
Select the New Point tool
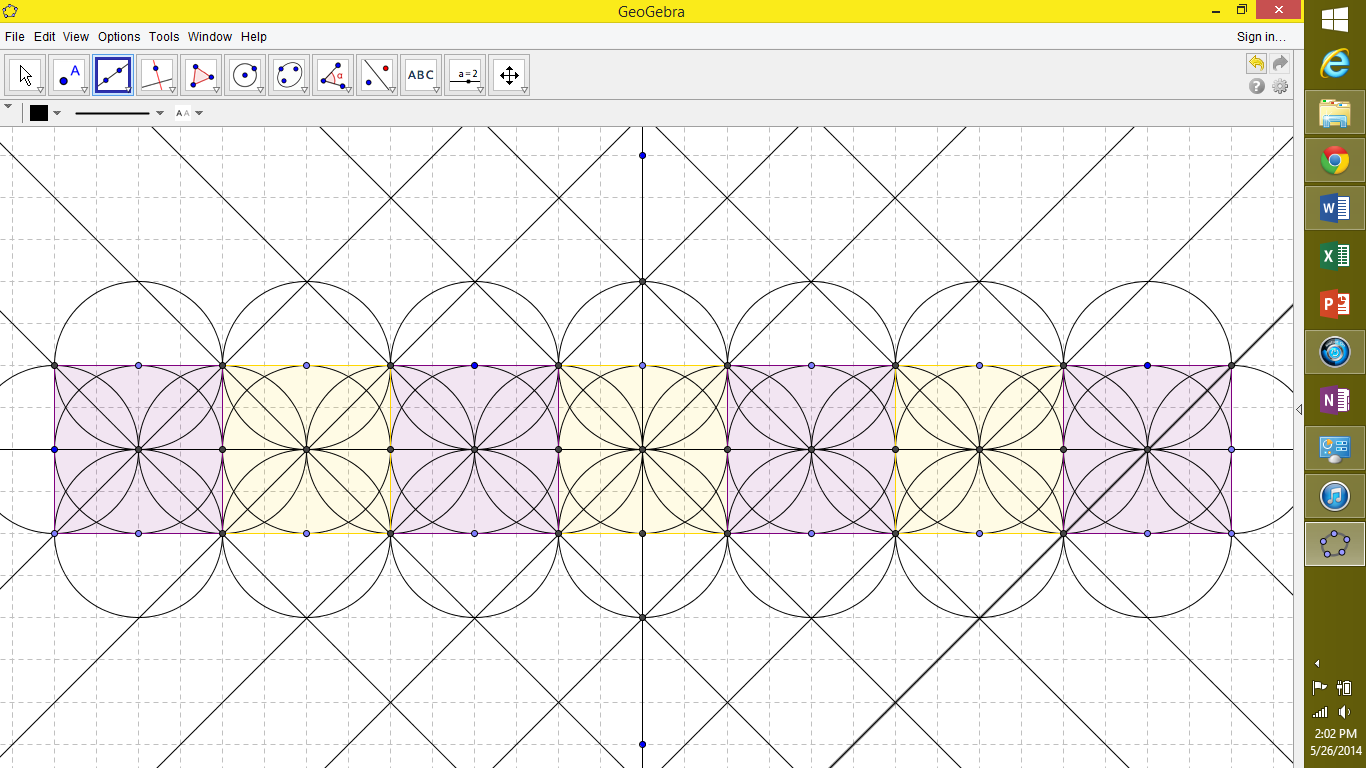coord(69,75)
